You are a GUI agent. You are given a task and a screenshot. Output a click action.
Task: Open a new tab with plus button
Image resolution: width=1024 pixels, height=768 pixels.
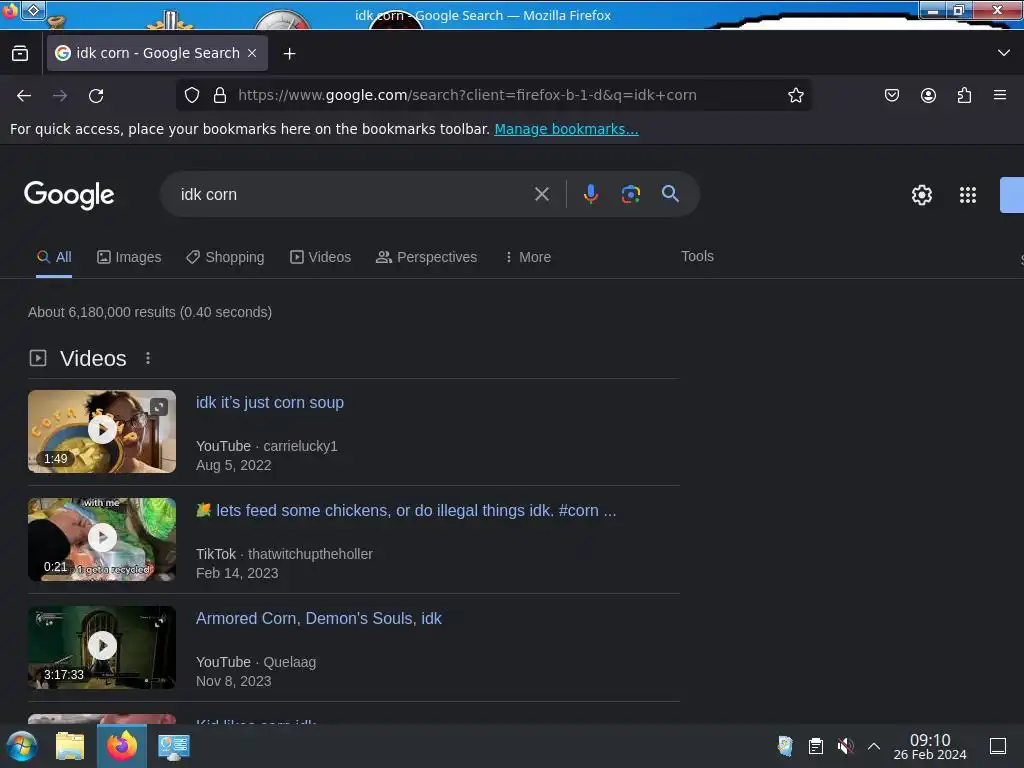[x=289, y=54]
